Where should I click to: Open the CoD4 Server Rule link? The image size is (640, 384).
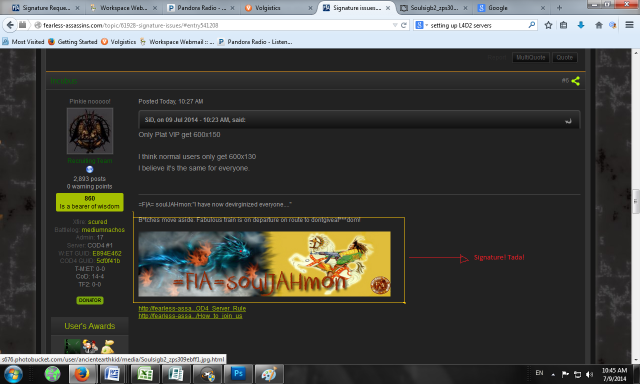192,309
